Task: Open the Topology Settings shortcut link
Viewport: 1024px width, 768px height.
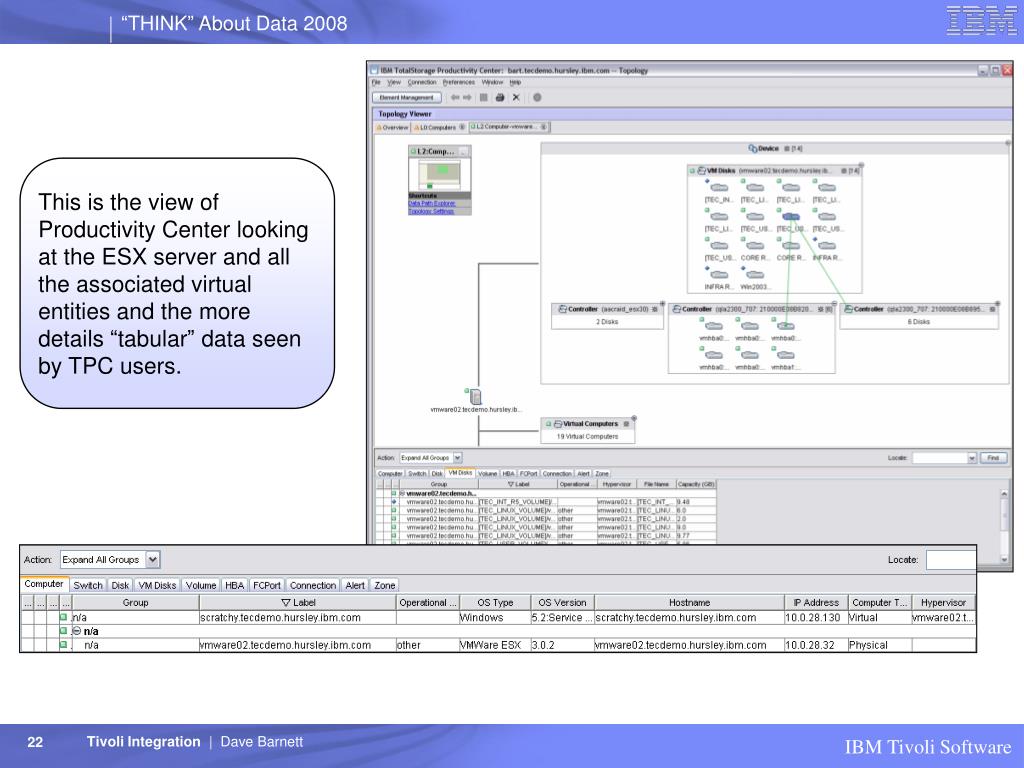Action: (x=431, y=211)
